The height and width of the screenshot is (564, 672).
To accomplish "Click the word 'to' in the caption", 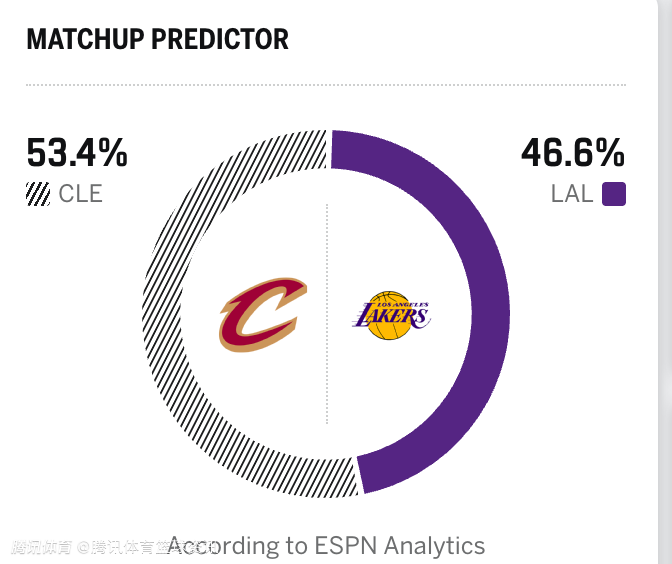I will pyautogui.click(x=296, y=546).
